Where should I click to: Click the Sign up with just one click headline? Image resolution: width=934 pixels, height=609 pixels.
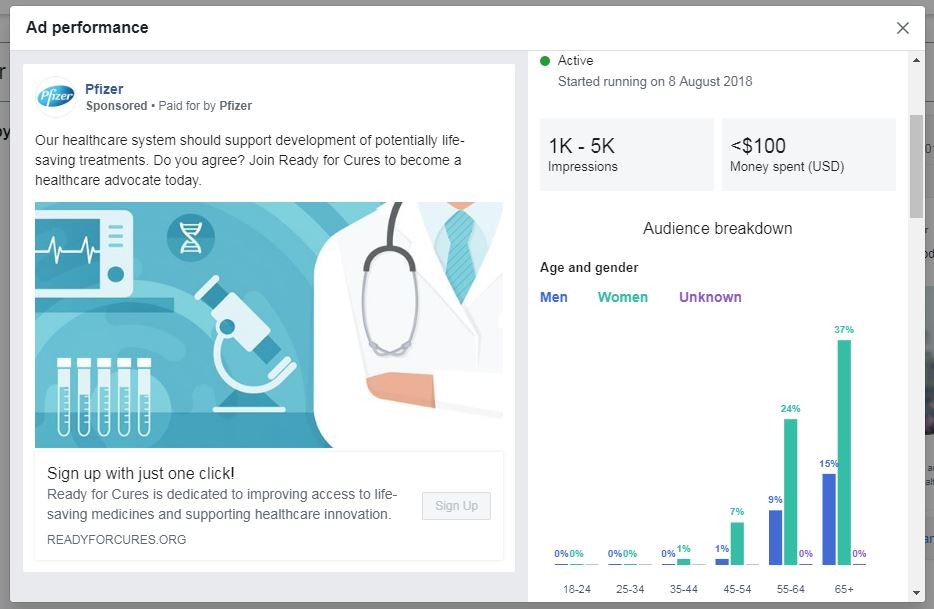[x=141, y=473]
